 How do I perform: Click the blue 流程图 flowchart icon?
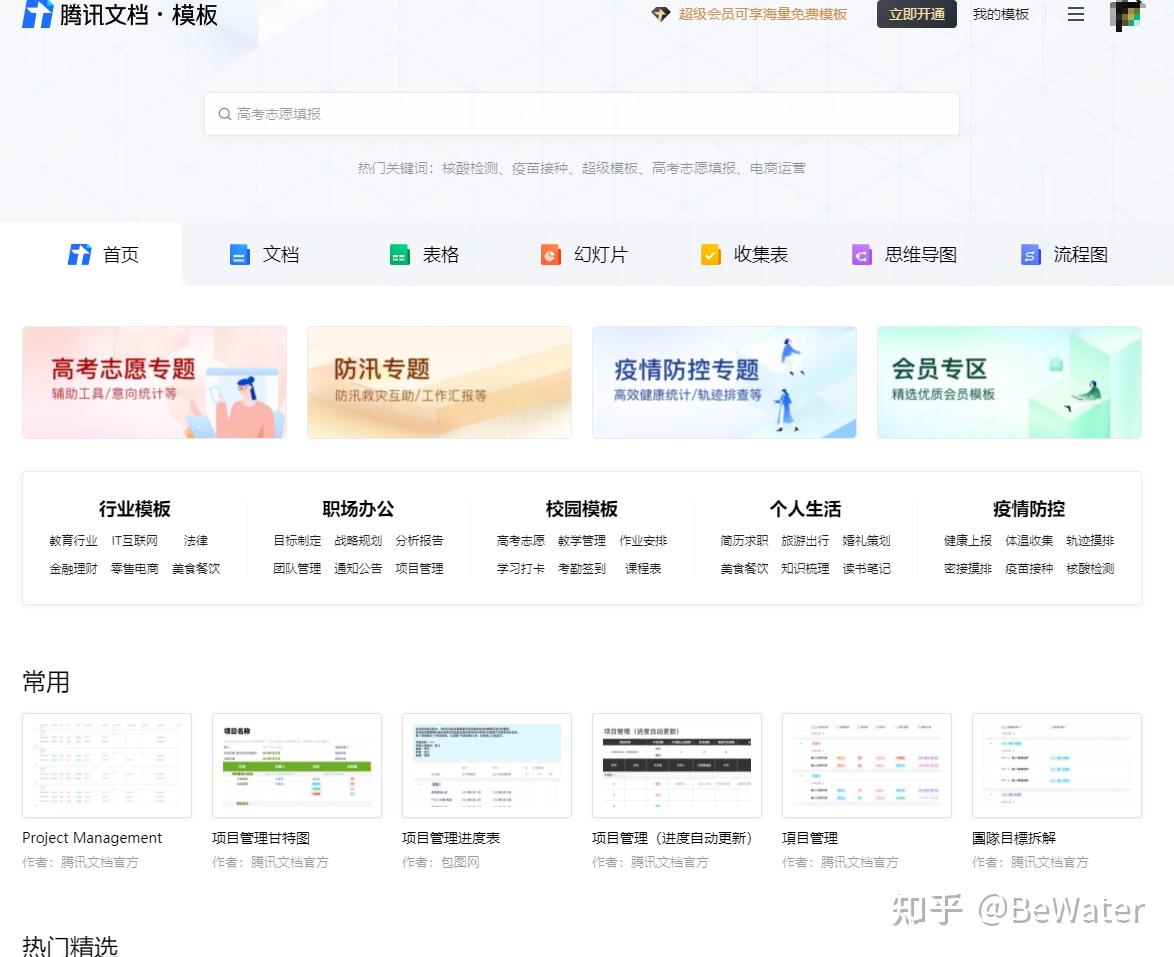(1031, 255)
